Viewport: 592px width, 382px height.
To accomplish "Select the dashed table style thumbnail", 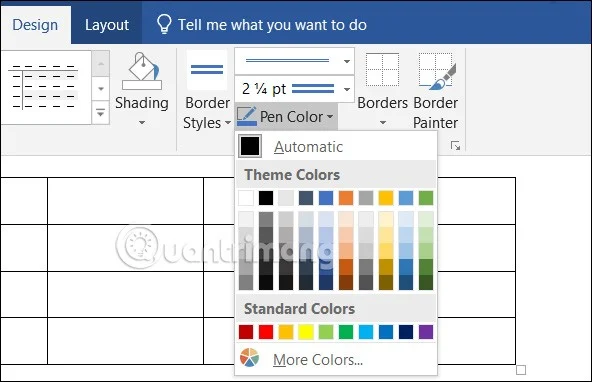I will (x=46, y=87).
